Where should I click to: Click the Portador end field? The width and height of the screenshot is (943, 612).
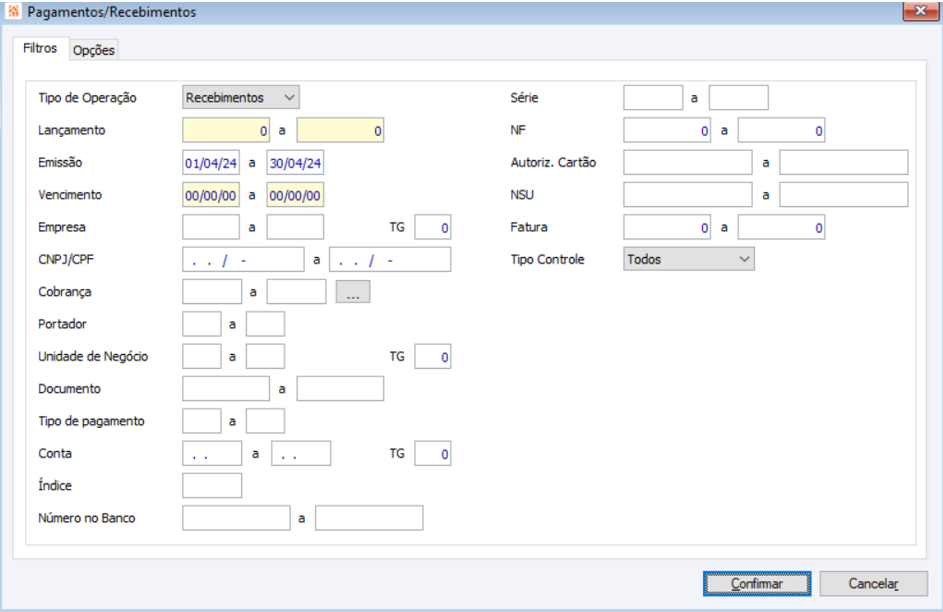[x=265, y=324]
